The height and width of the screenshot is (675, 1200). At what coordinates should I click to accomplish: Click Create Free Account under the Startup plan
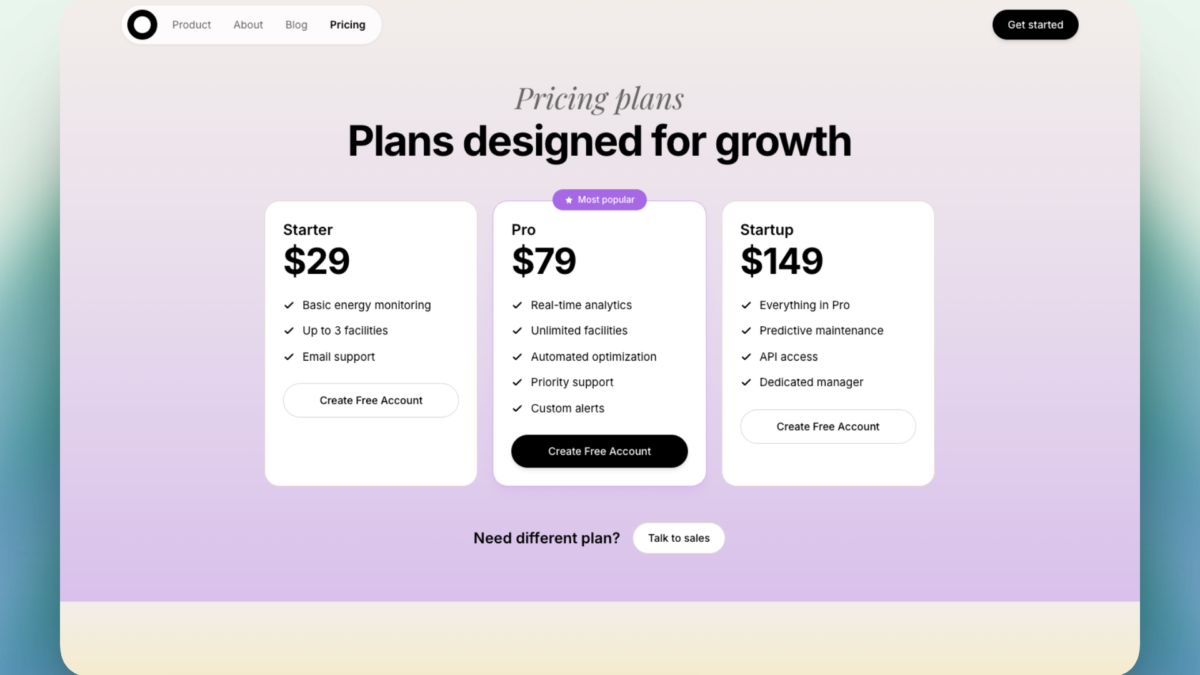[827, 426]
